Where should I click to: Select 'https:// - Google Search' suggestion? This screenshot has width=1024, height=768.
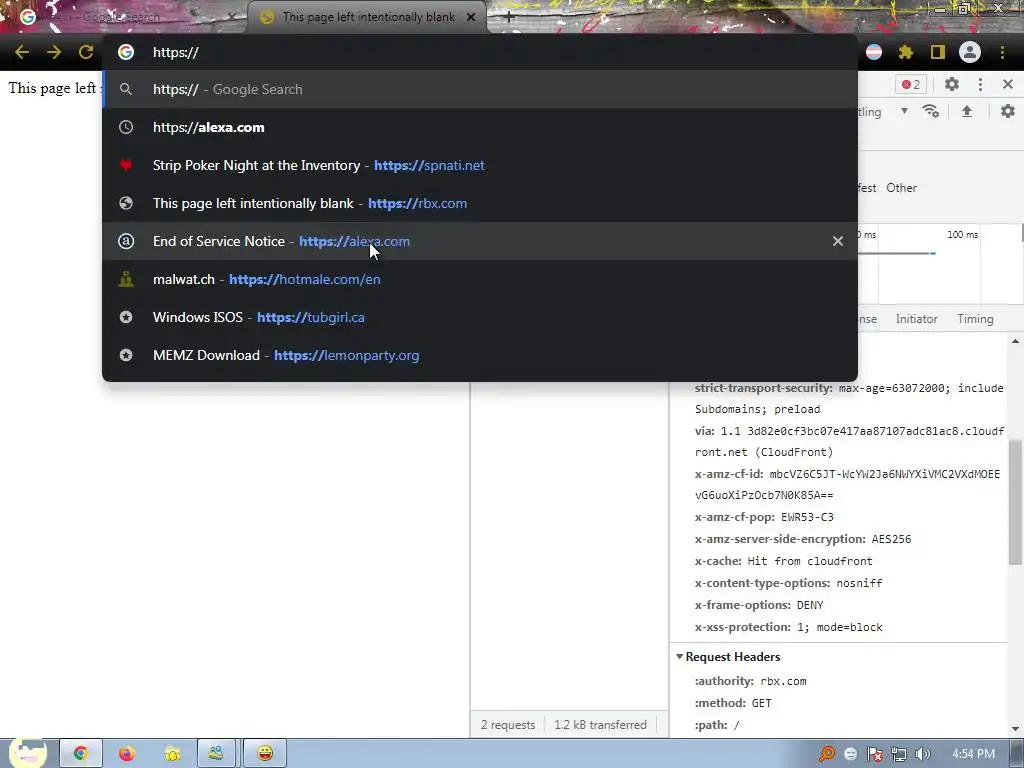click(480, 89)
